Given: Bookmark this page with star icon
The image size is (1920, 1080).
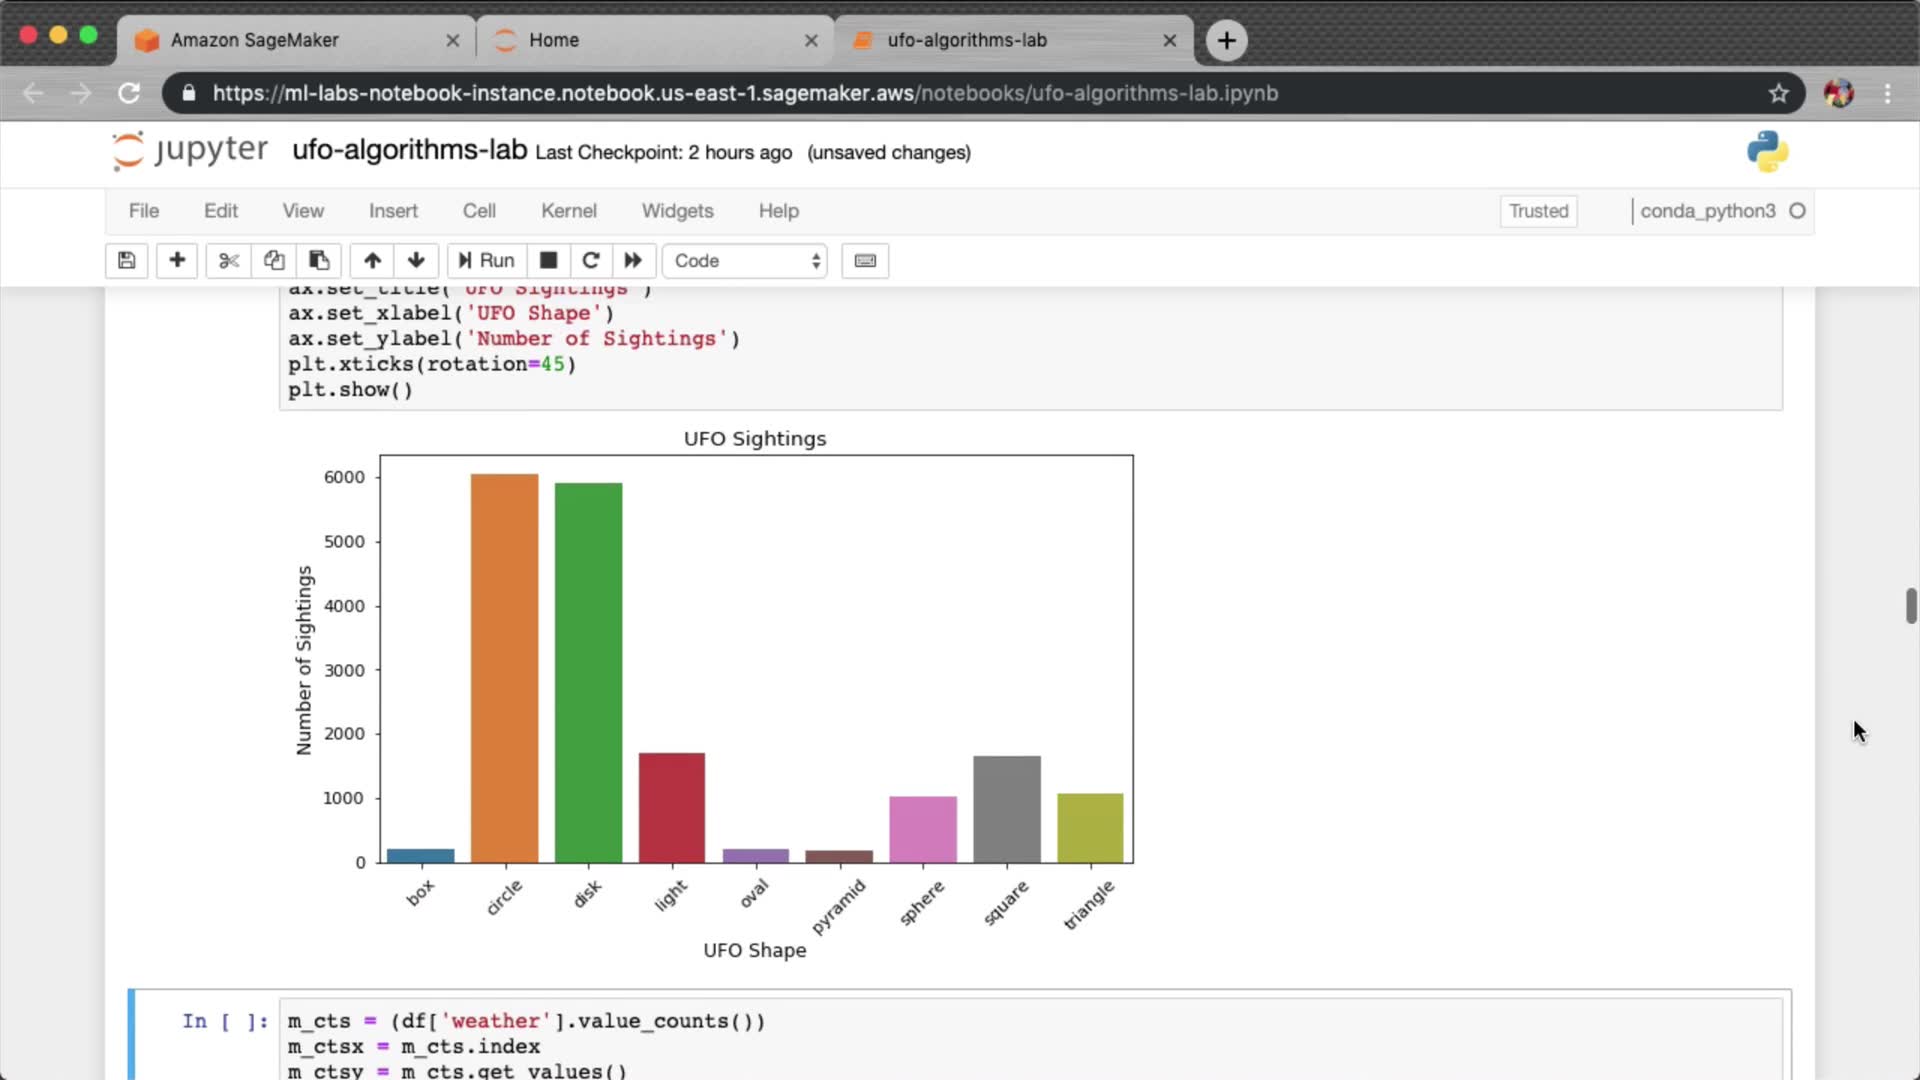Looking at the screenshot, I should [1778, 93].
